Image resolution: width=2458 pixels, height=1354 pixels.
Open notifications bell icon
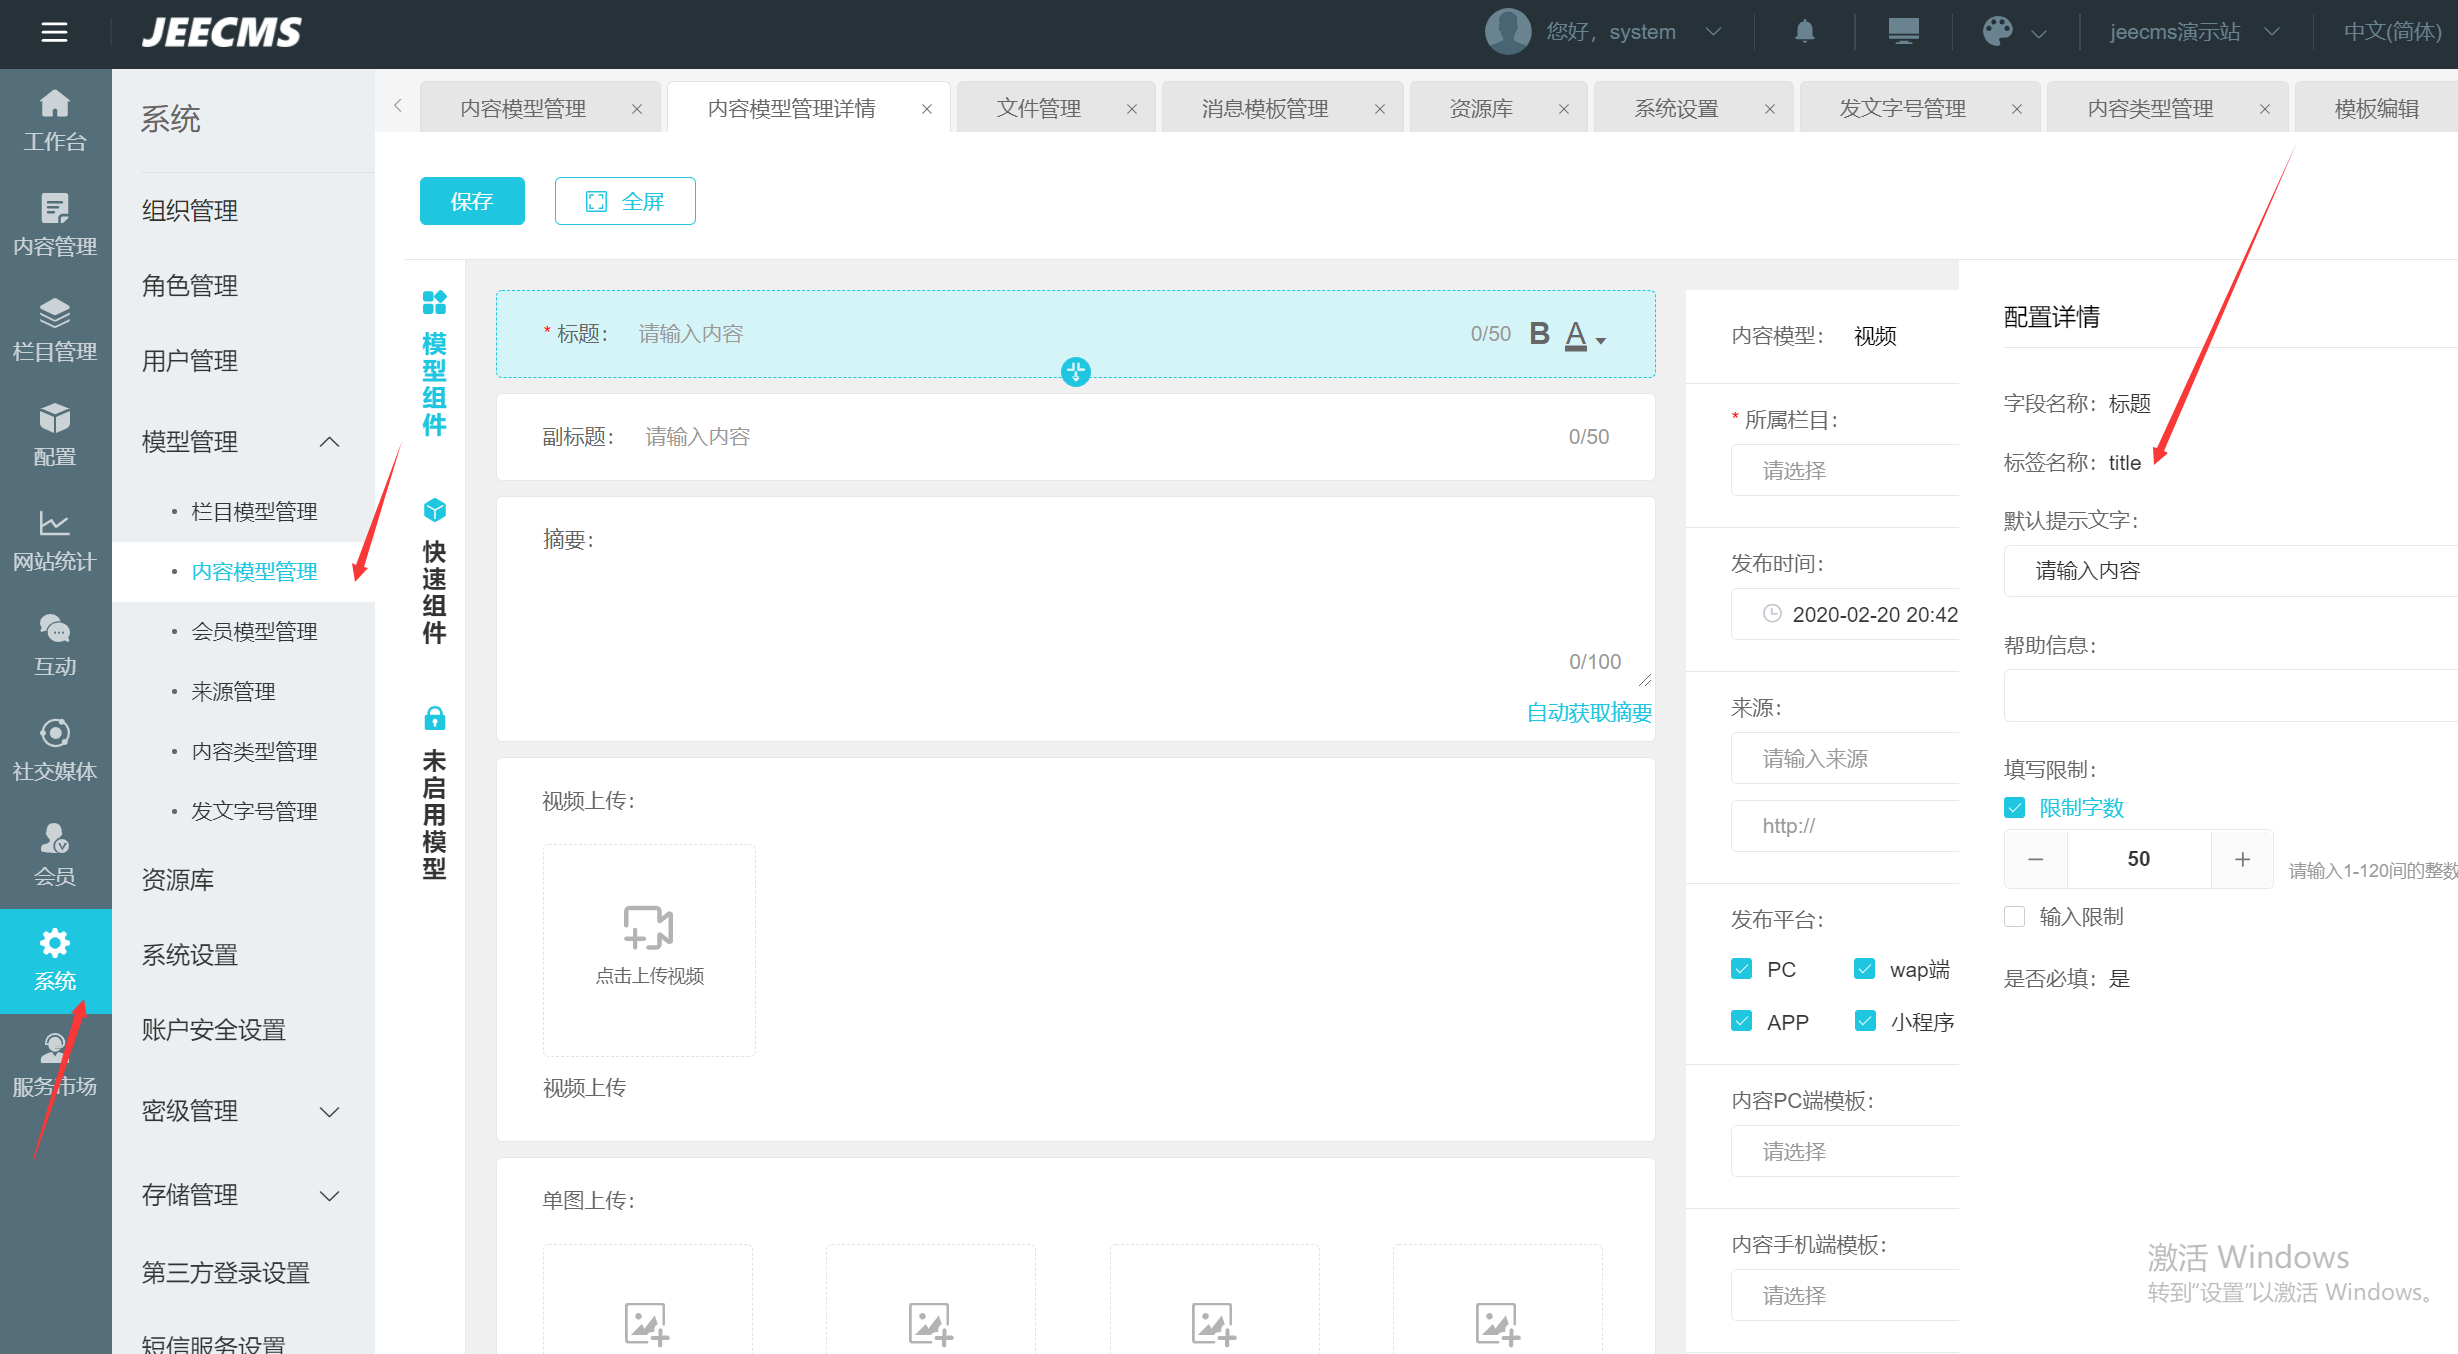pyautogui.click(x=1804, y=32)
